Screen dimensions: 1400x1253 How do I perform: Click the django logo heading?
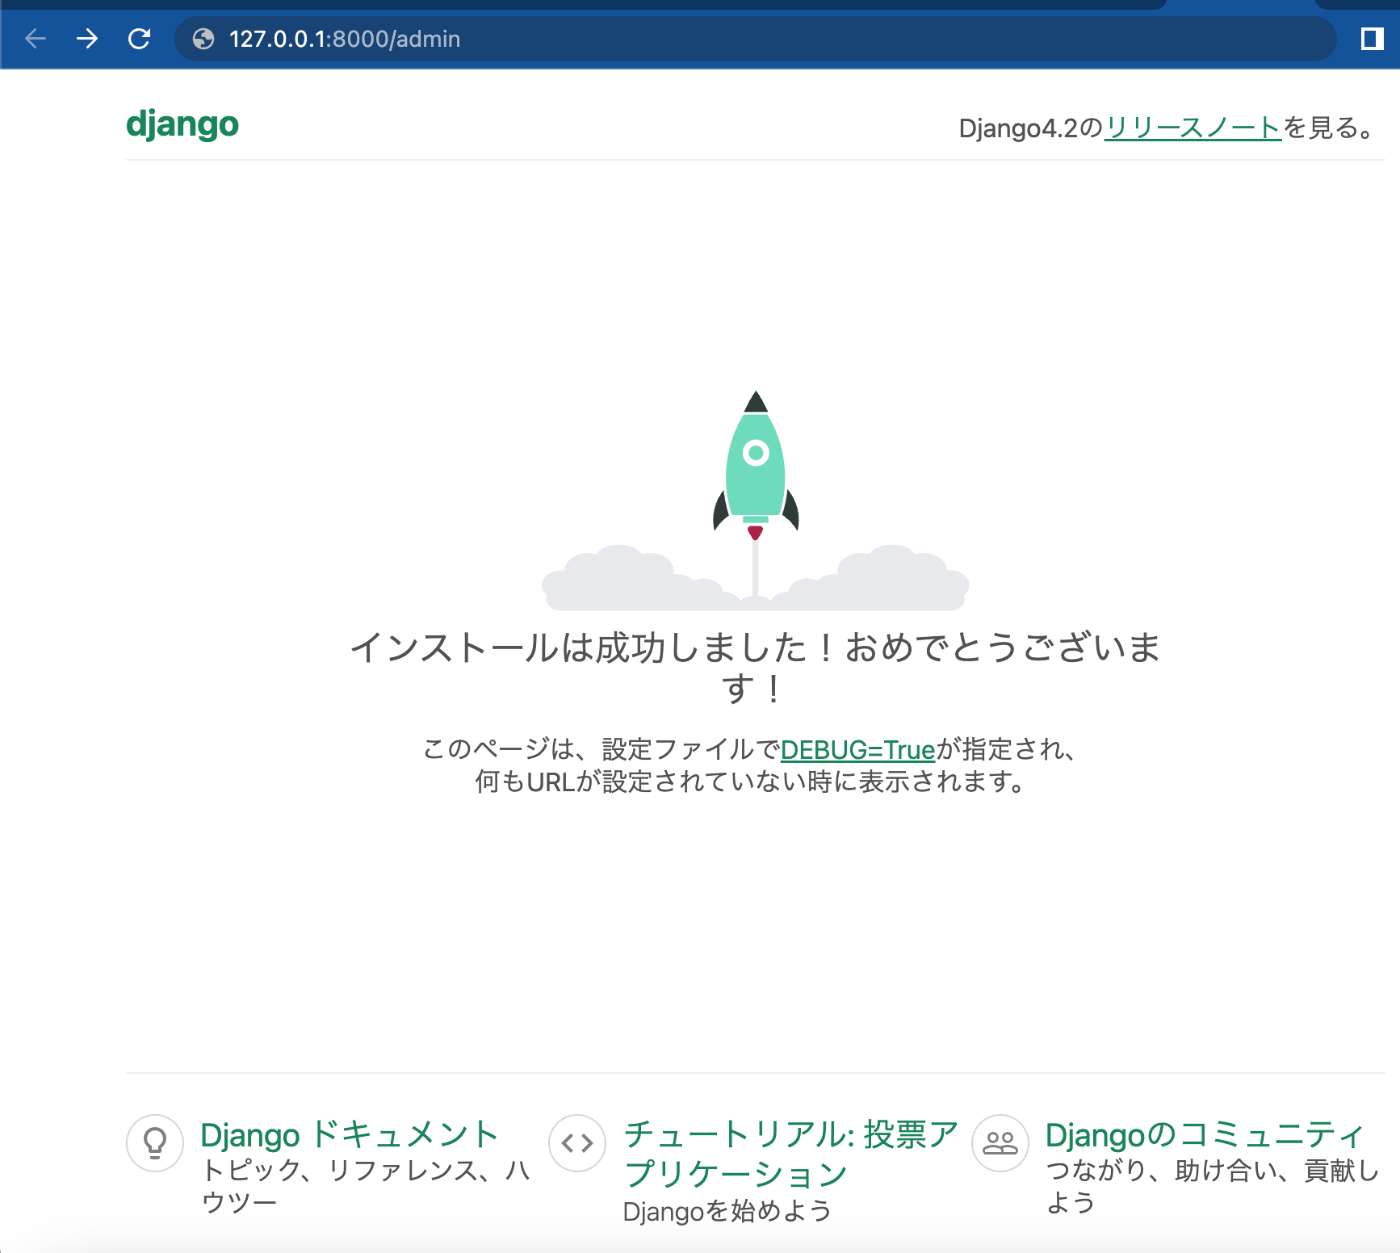(183, 124)
